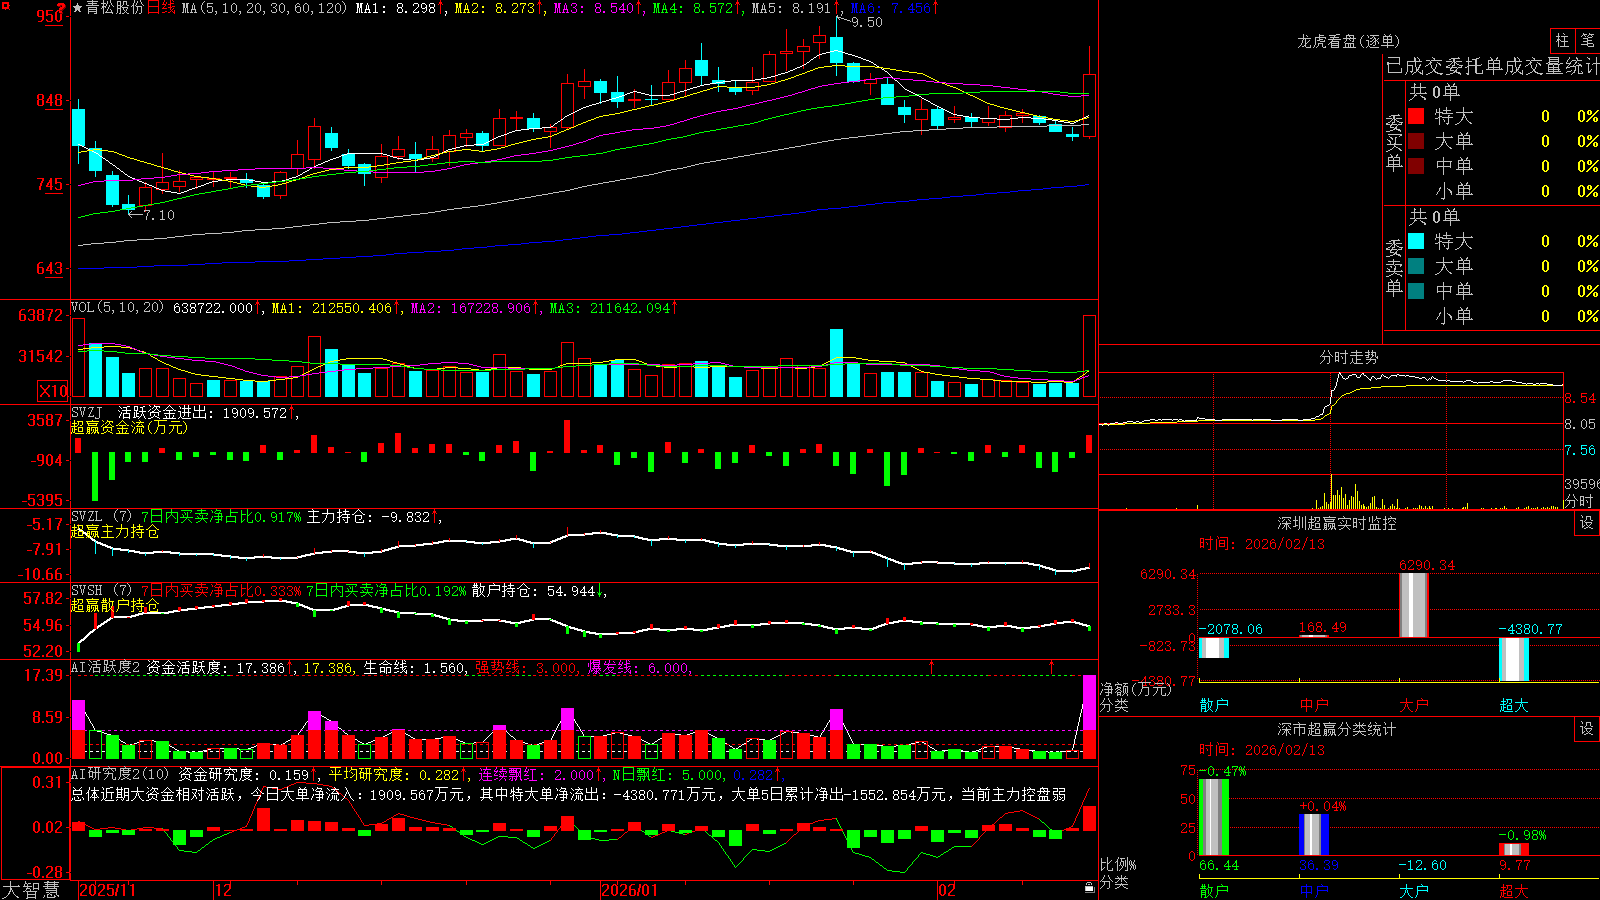Switch to the 柱 tab

(1562, 40)
